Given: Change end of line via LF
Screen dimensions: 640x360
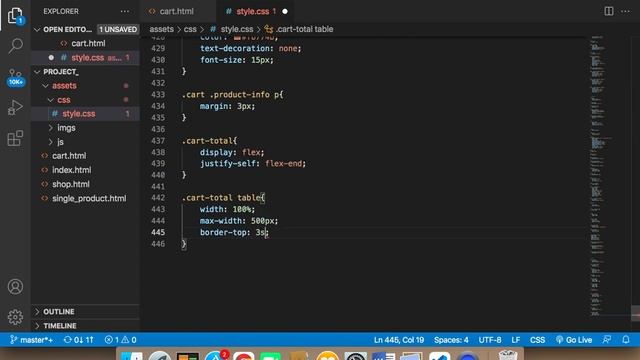Looking at the screenshot, I should [516, 340].
